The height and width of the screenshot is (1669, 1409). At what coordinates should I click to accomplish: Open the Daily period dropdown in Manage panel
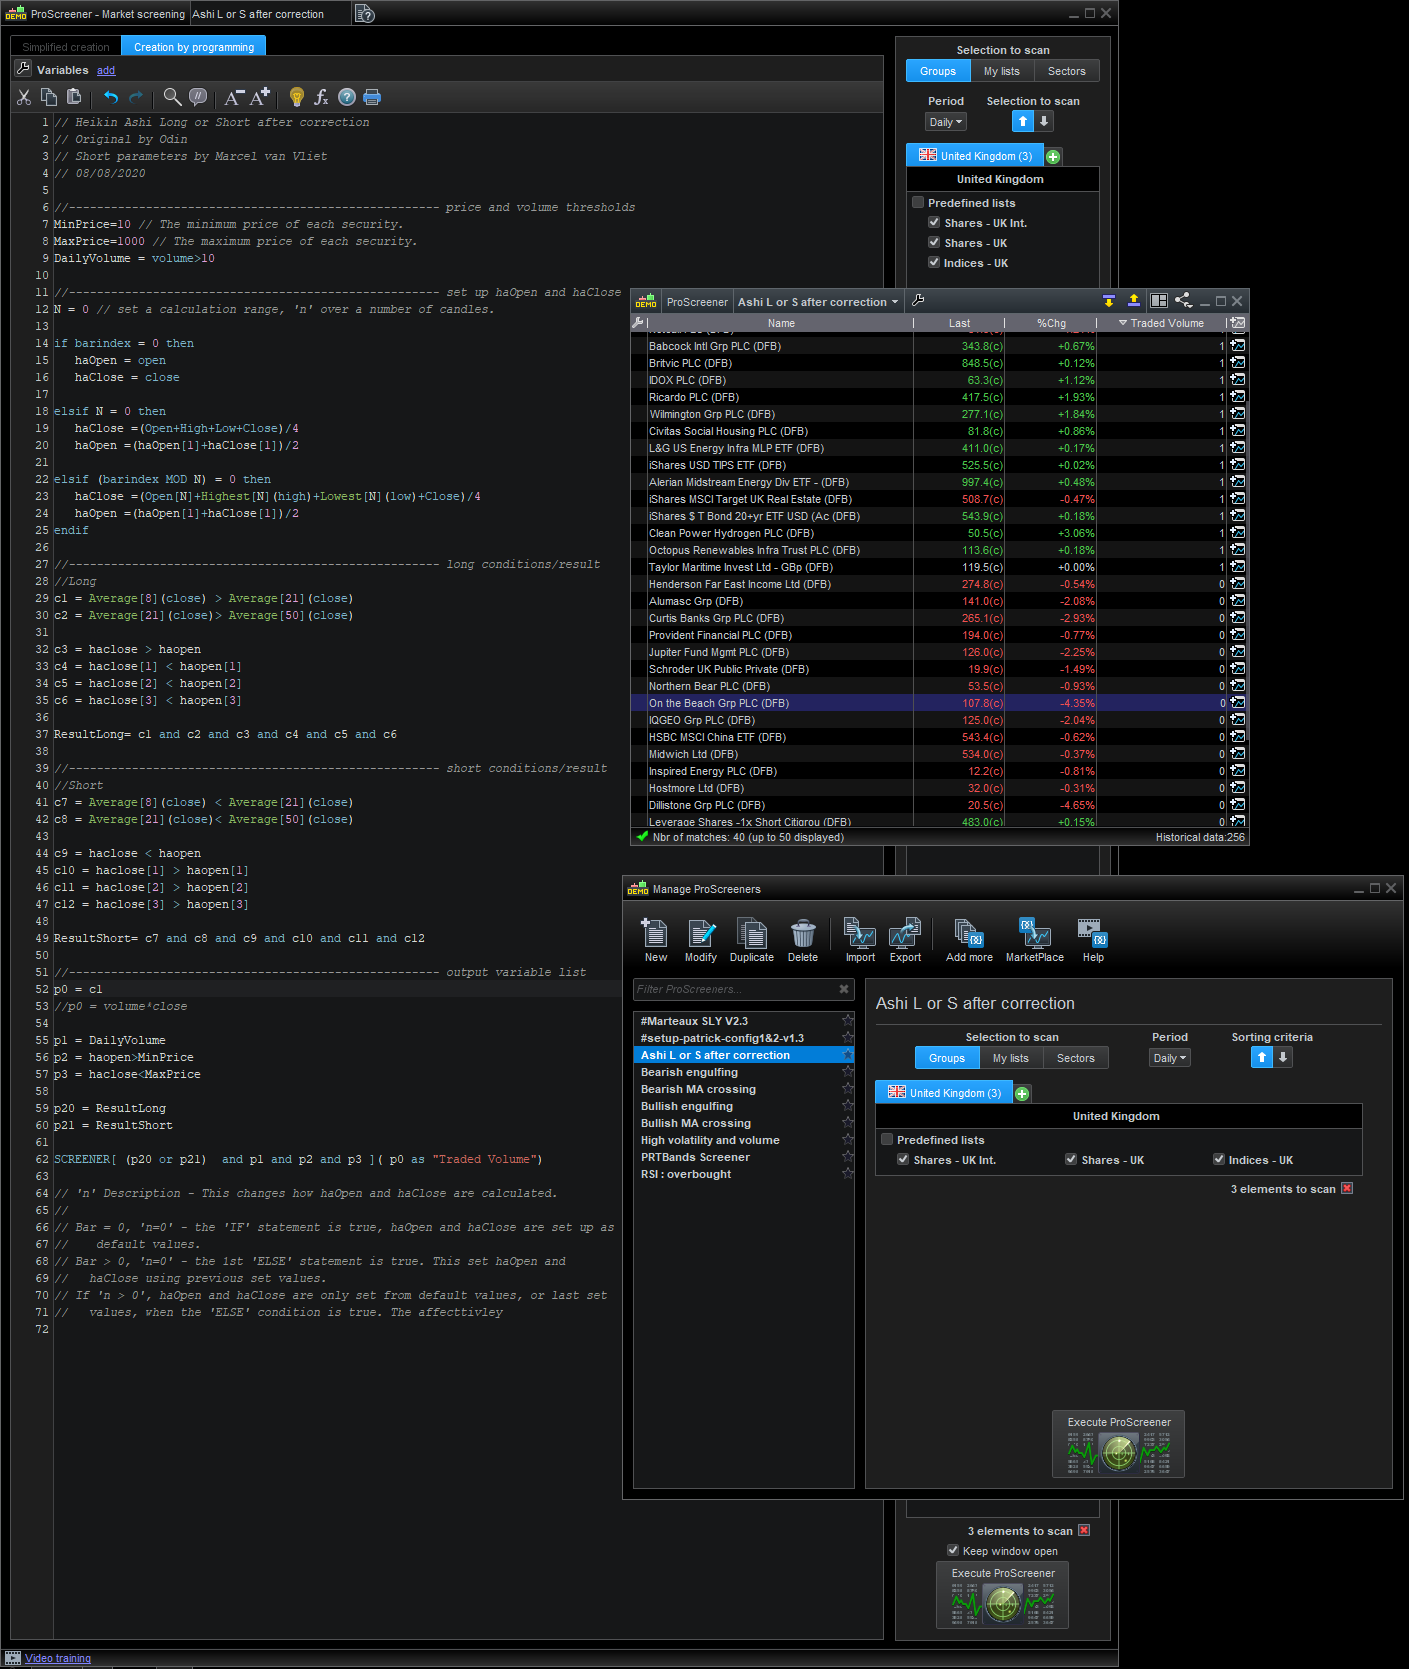(1169, 1058)
